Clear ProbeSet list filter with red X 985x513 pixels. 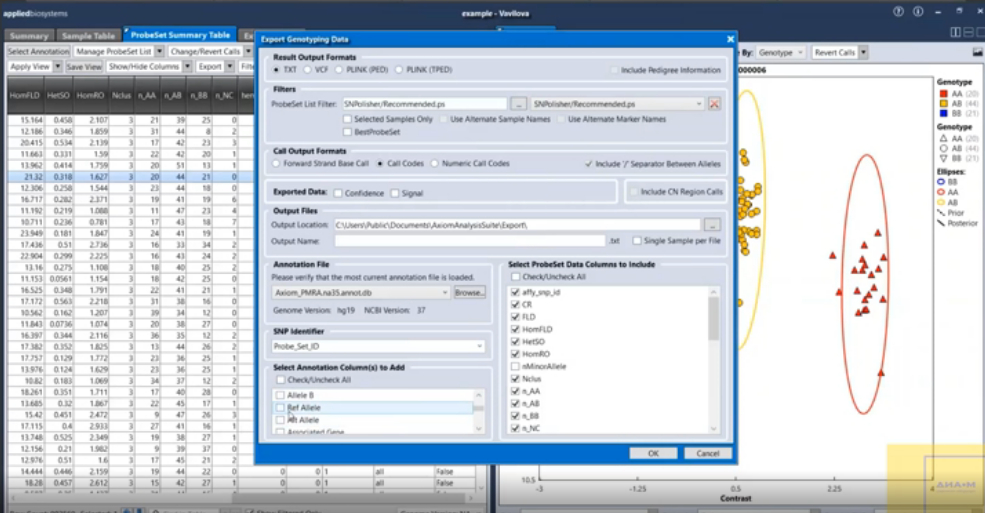[x=715, y=104]
